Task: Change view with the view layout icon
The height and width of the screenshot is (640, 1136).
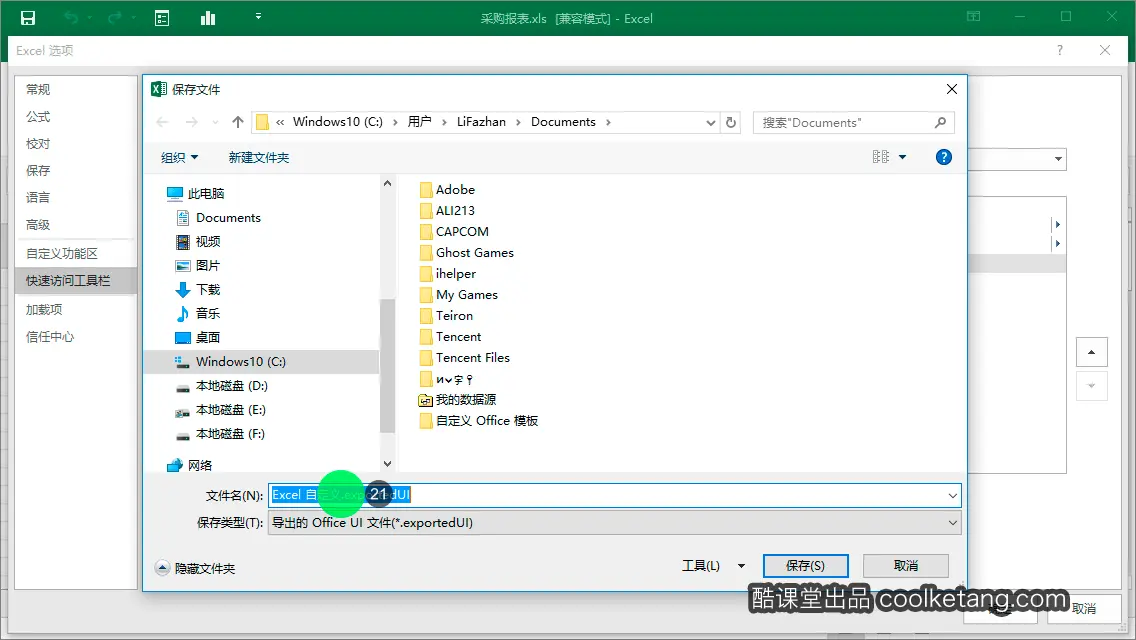Action: point(880,157)
